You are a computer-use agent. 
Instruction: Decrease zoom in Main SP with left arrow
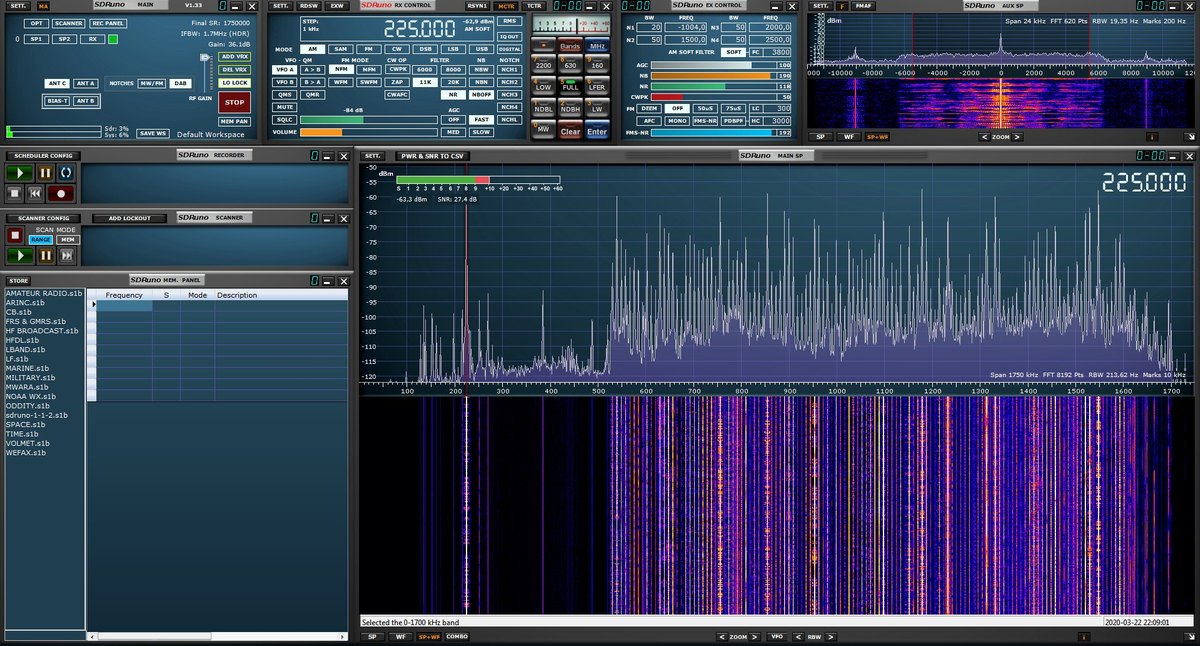pyautogui.click(x=724, y=636)
